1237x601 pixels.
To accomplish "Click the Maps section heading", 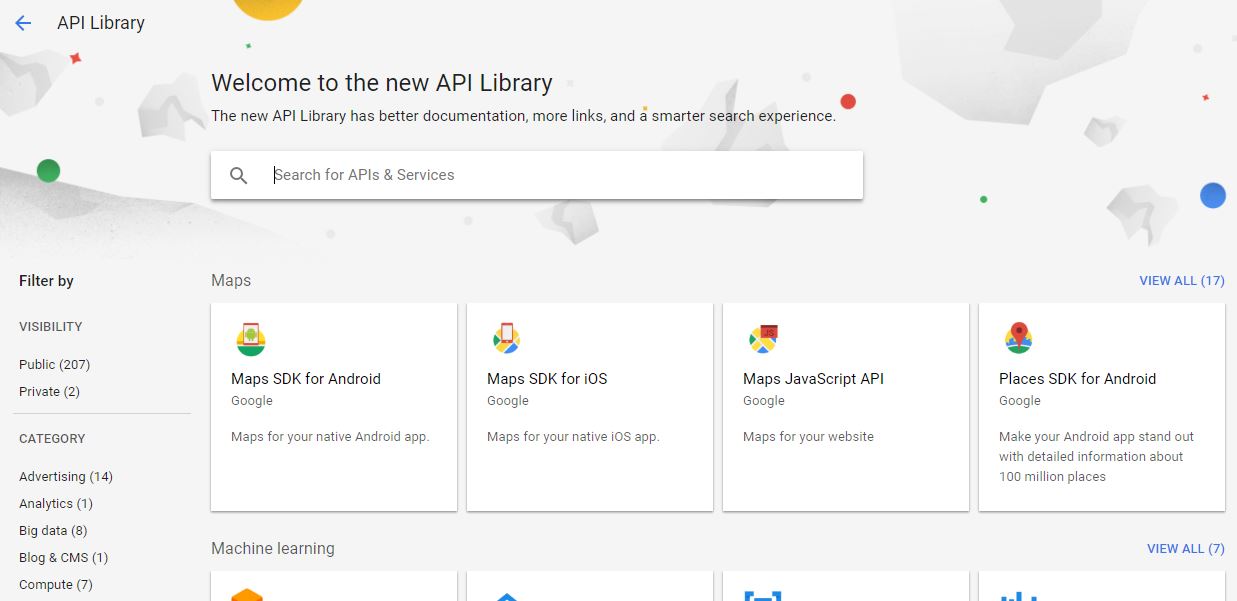I will click(231, 281).
